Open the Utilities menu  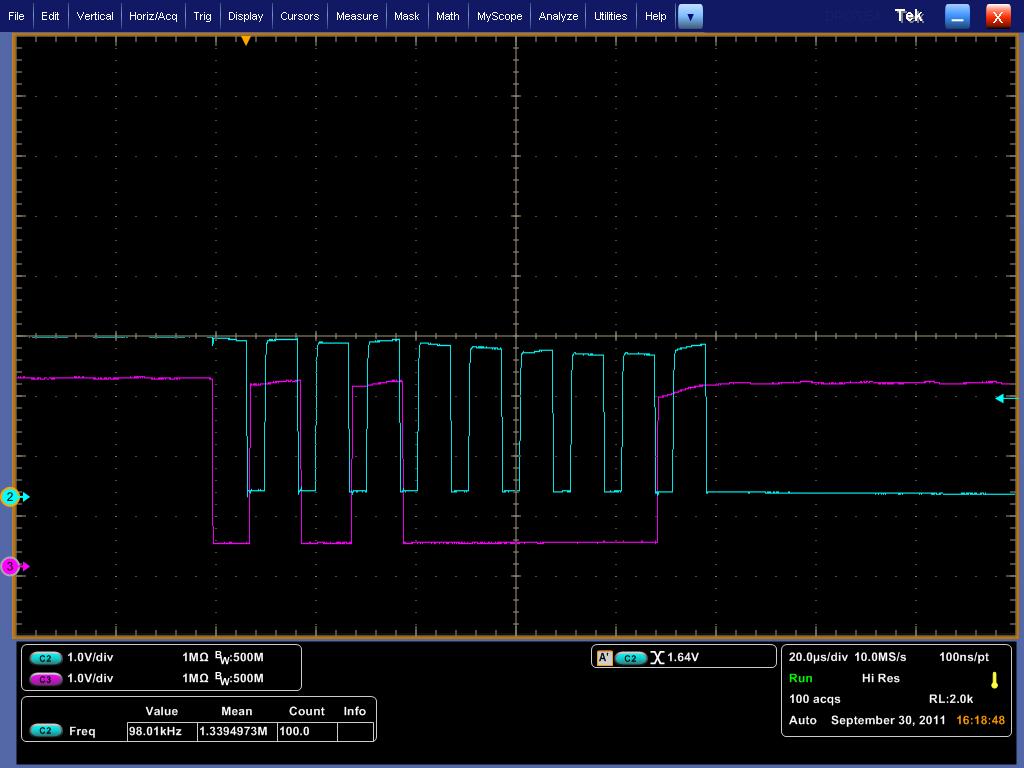click(x=610, y=16)
